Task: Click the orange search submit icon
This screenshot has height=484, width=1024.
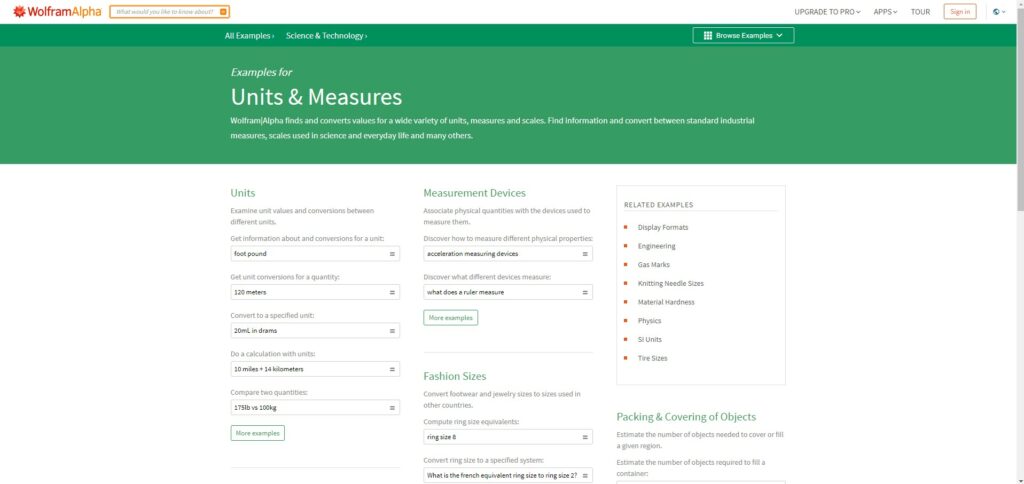Action: tap(223, 12)
